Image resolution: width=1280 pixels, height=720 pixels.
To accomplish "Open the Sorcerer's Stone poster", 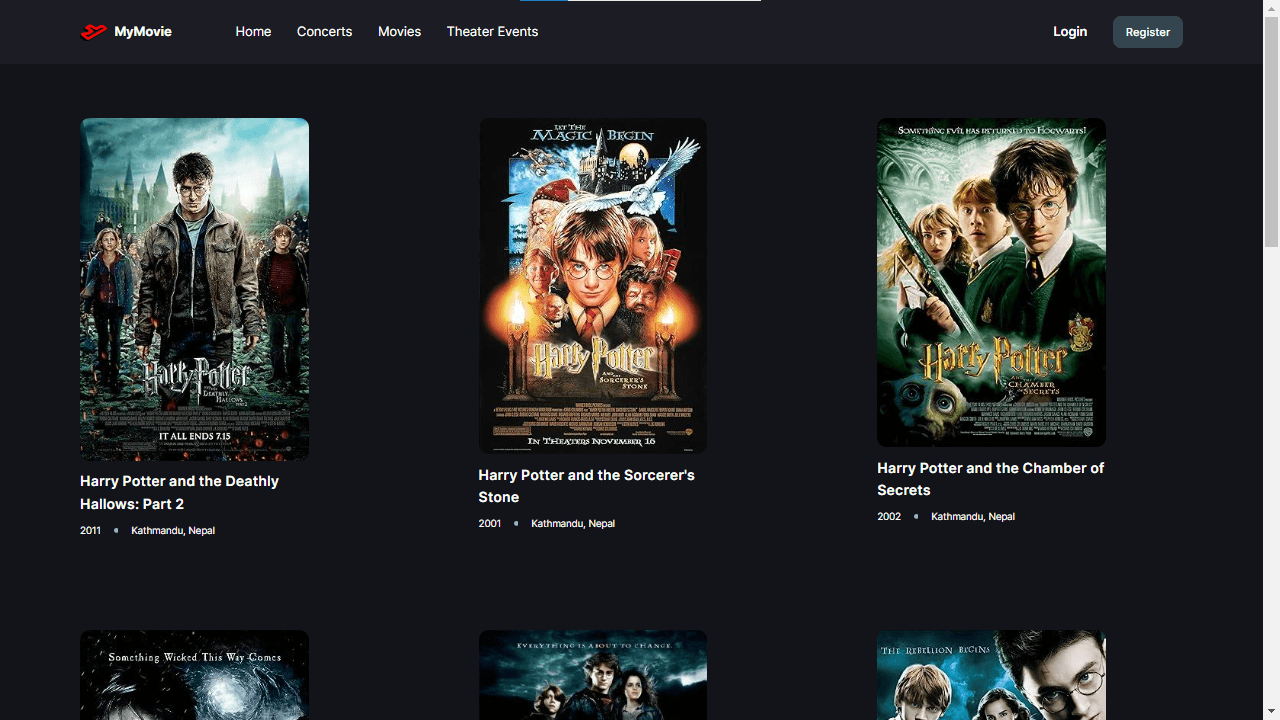I will (592, 285).
